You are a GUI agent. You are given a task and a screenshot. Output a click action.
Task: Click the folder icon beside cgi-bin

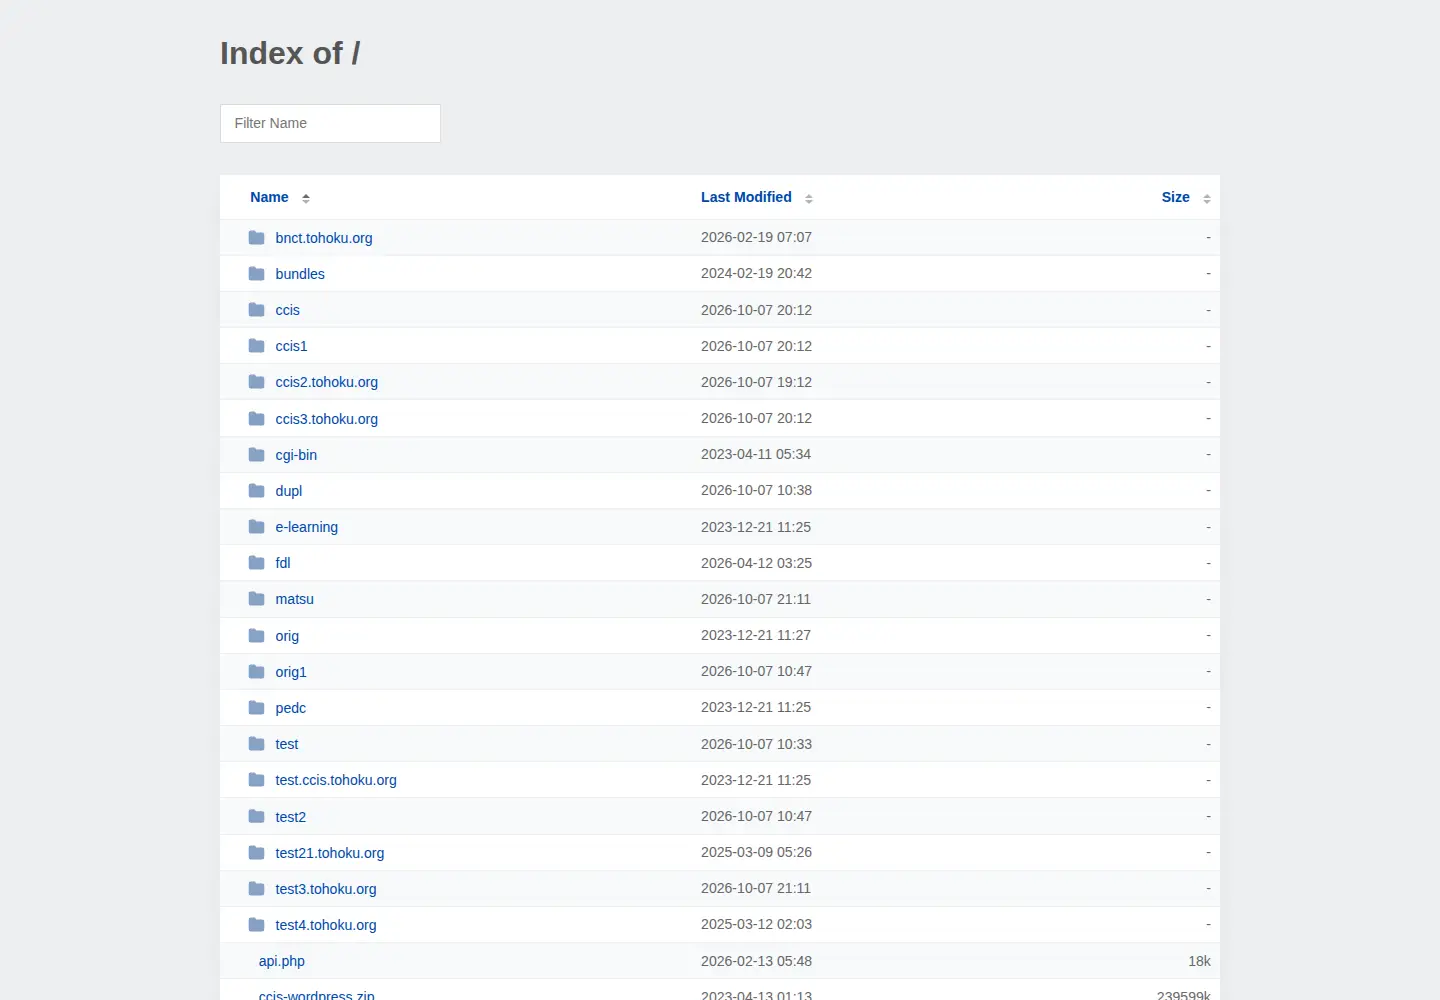click(x=257, y=455)
